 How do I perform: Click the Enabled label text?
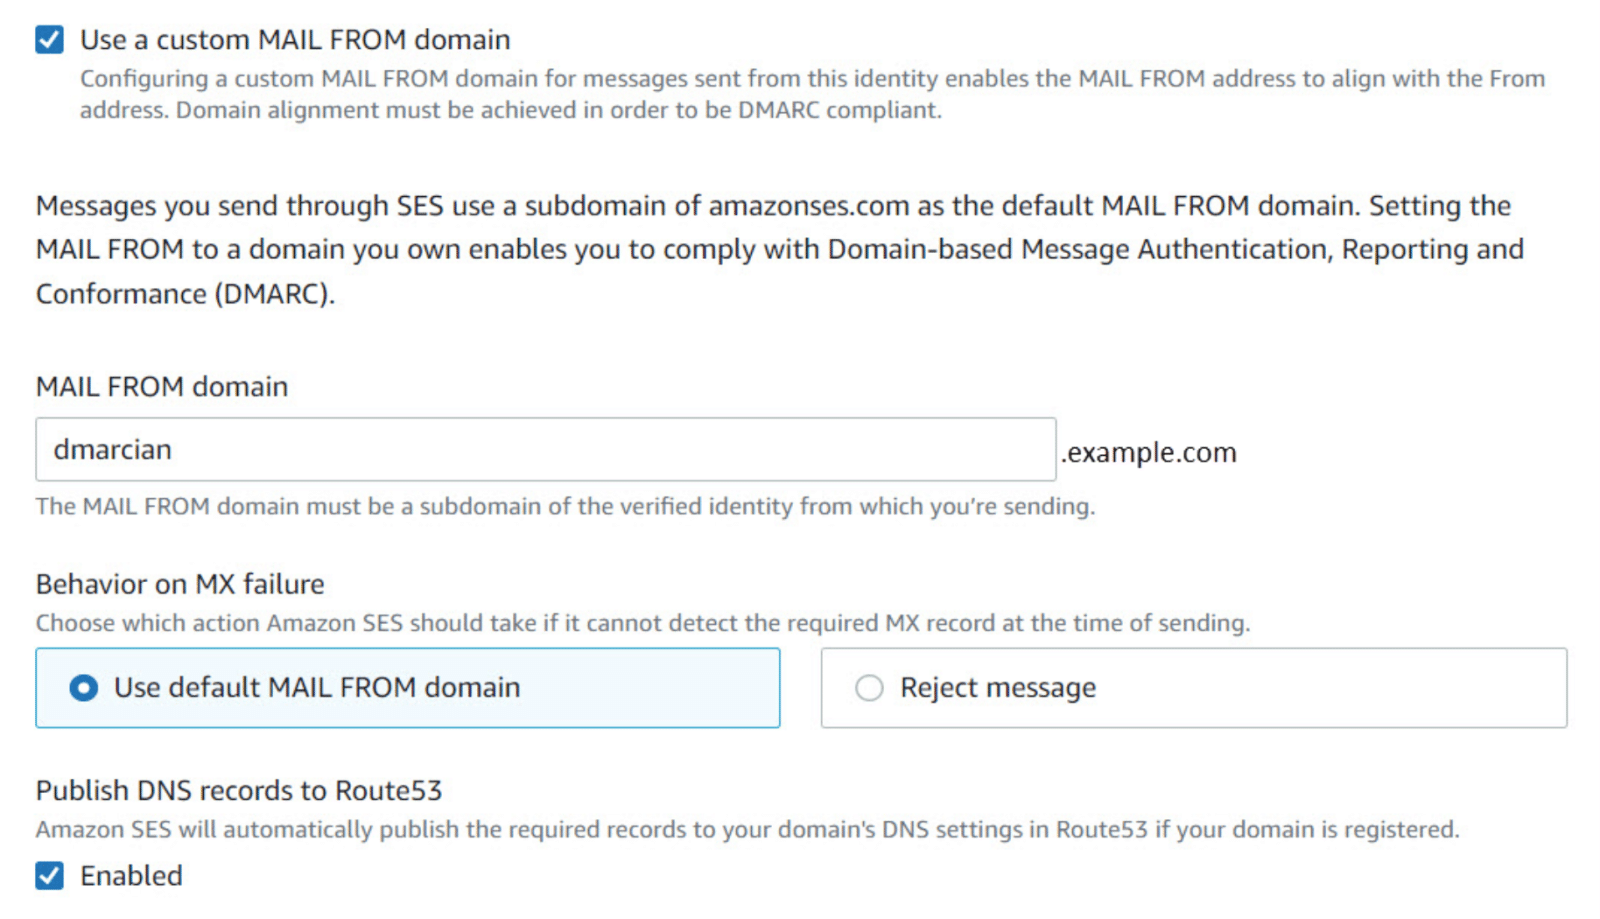pyautogui.click(x=129, y=875)
